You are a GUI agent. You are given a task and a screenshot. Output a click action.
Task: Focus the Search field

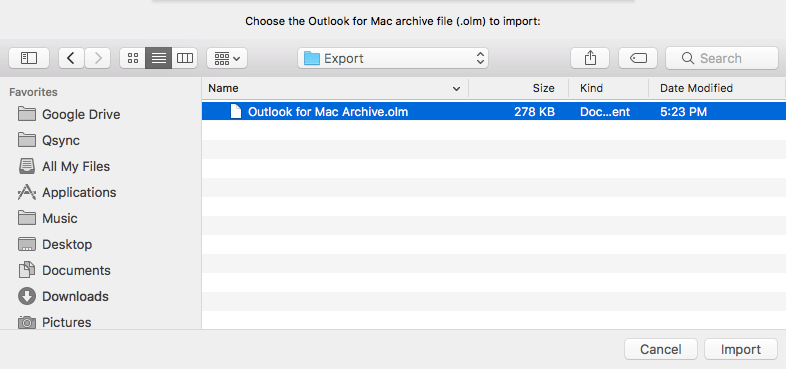coord(721,58)
